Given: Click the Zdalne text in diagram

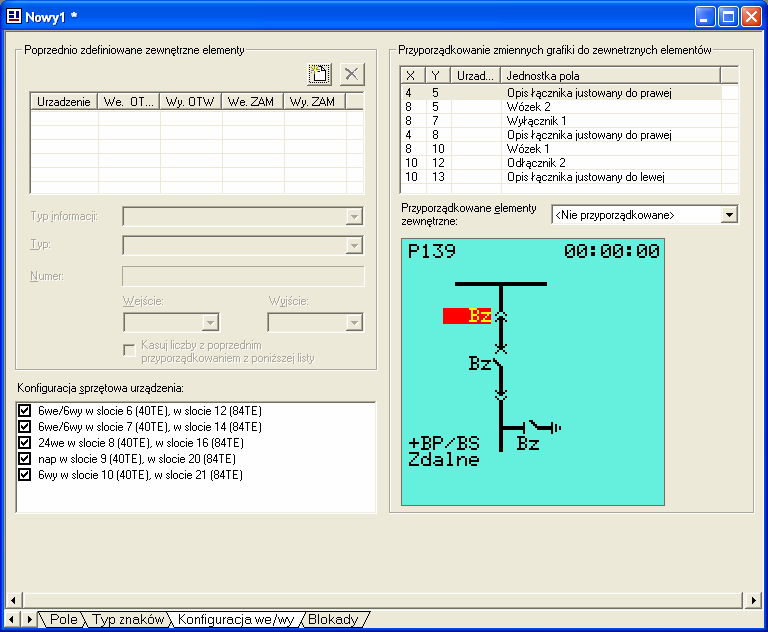Looking at the screenshot, I should pos(444,459).
